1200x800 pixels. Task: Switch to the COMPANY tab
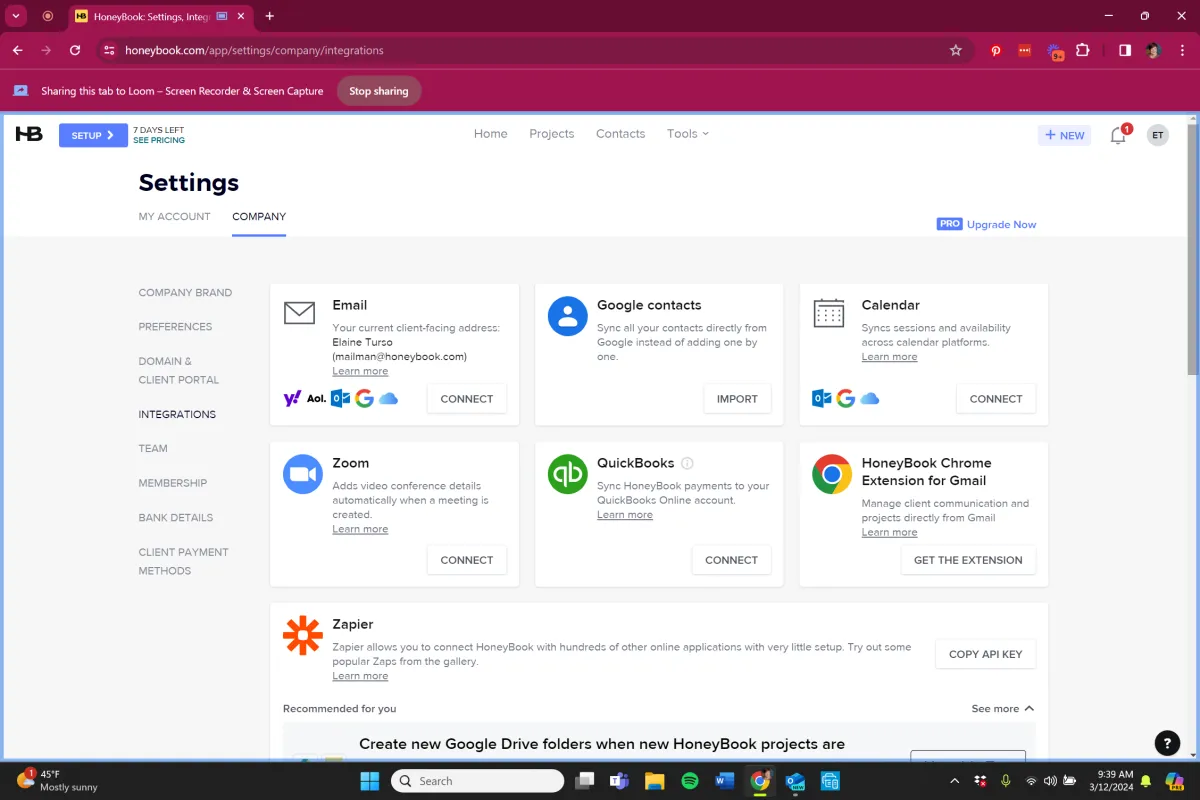click(x=259, y=216)
